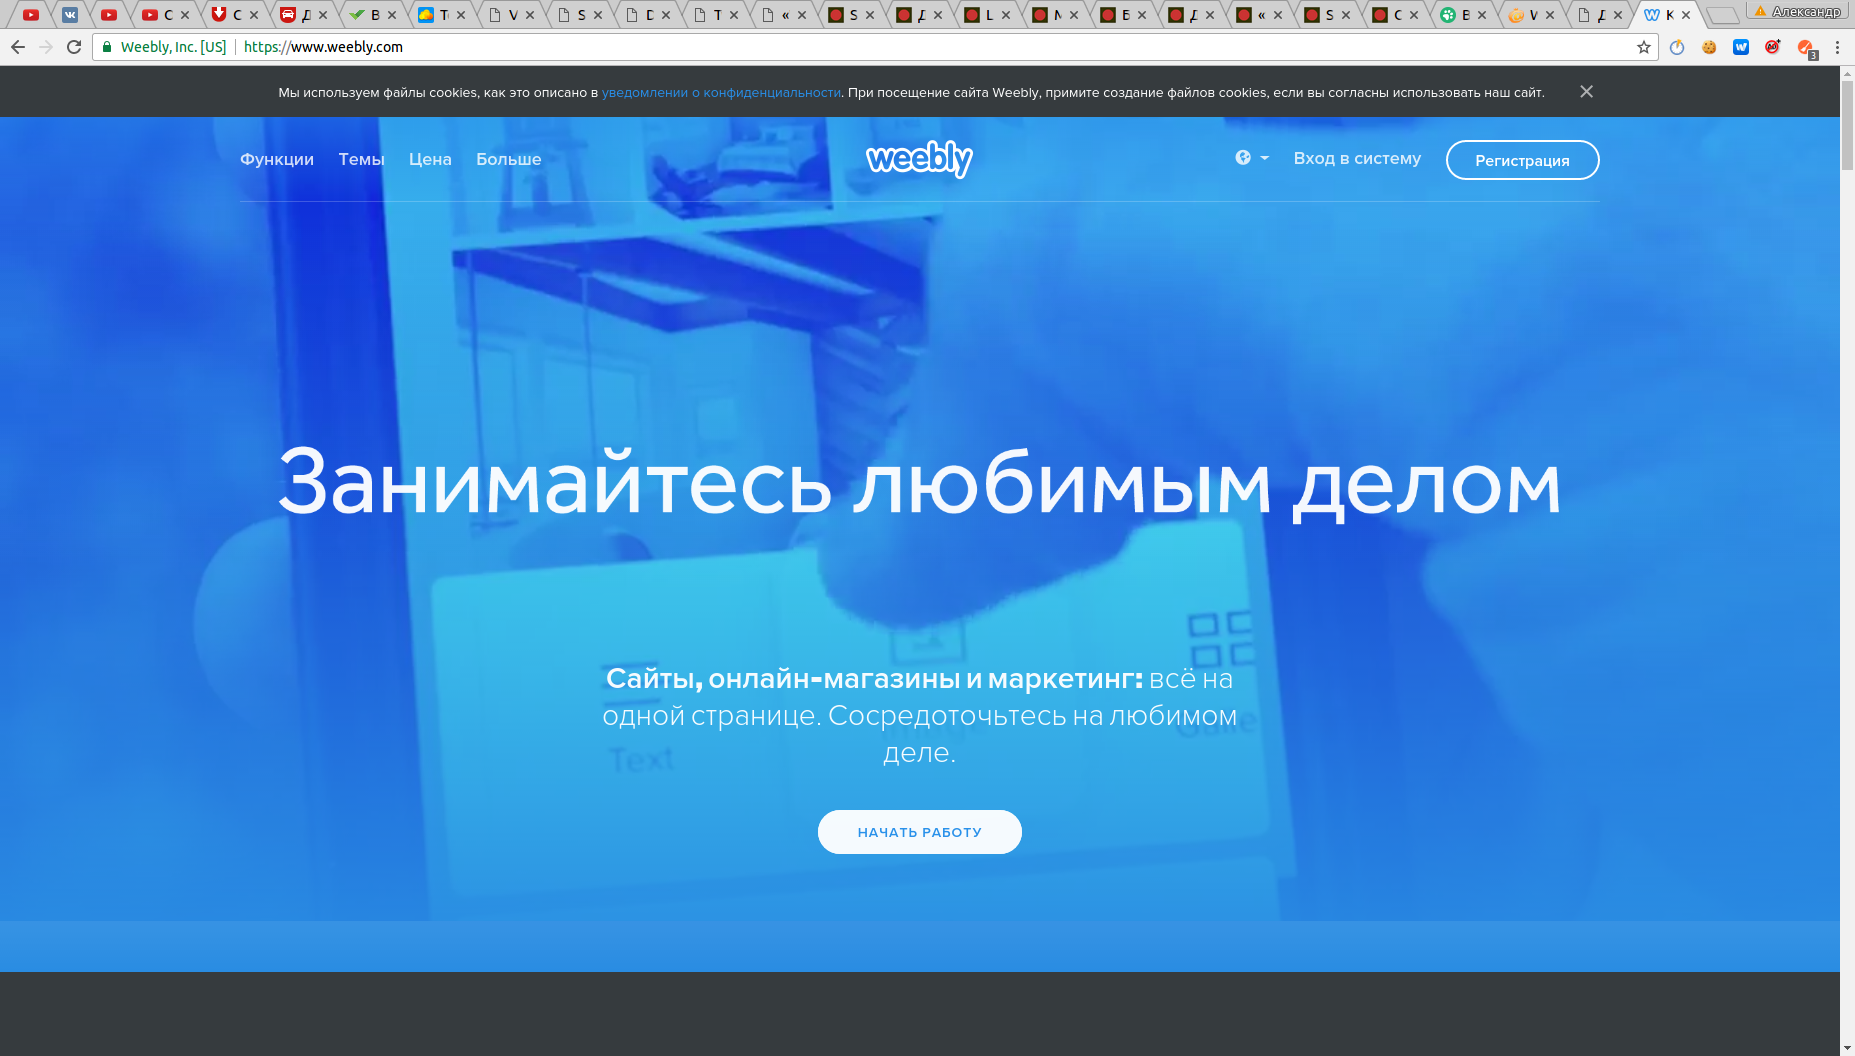Viewport: 1855px width, 1056px height.
Task: Open the Больше menu item
Action: (x=508, y=159)
